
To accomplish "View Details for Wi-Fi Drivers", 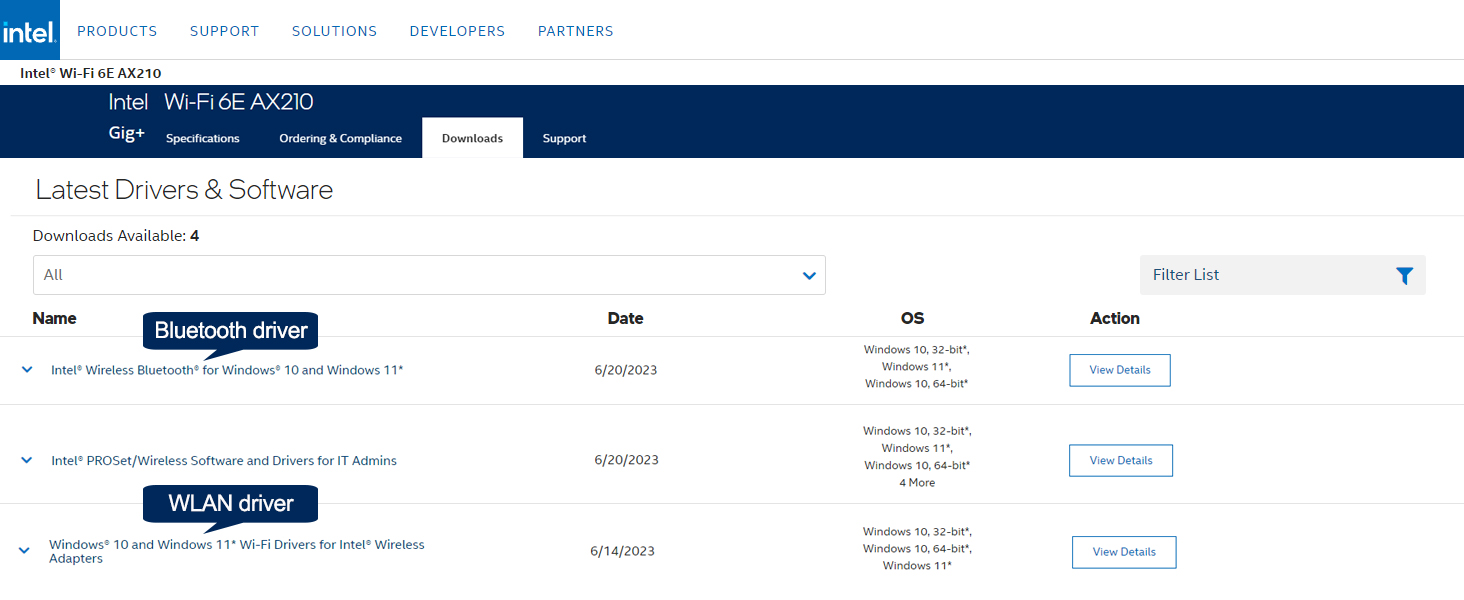I will 1123,552.
